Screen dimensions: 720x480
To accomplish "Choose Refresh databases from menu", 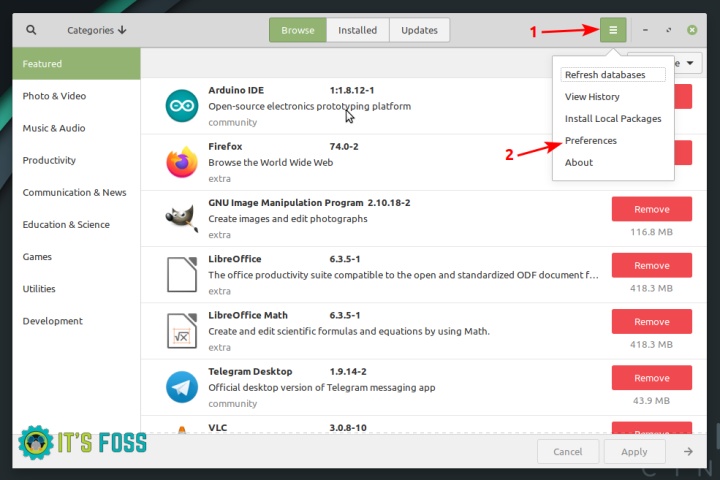I will 613,74.
